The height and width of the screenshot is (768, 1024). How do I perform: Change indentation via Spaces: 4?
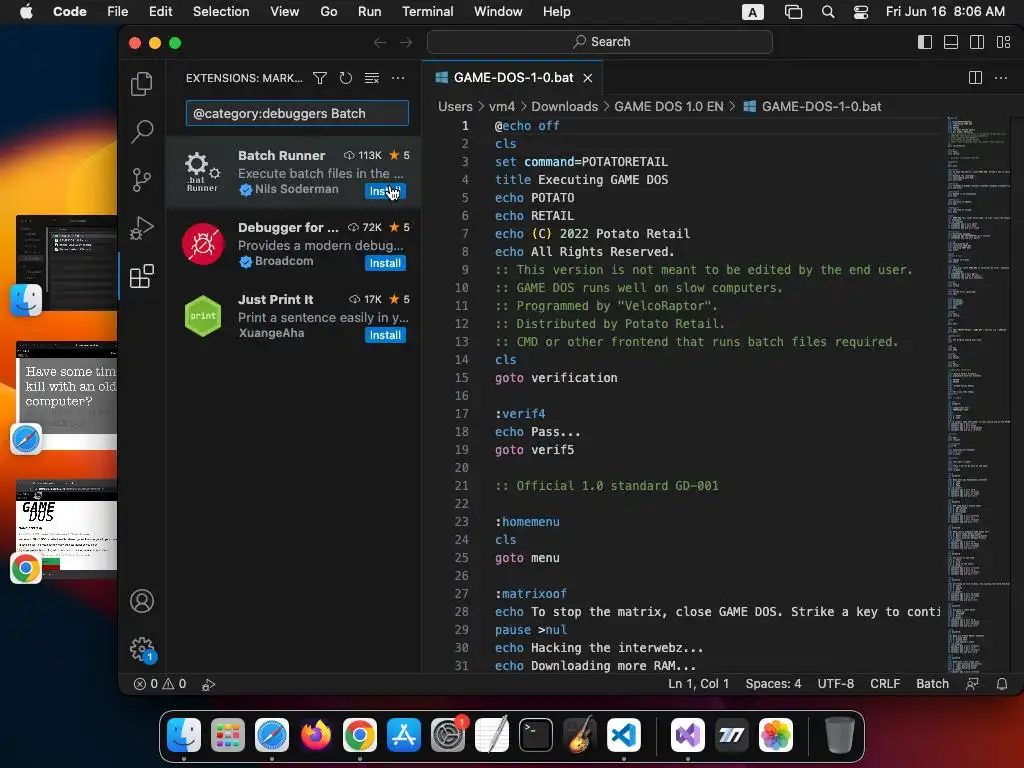(773, 684)
